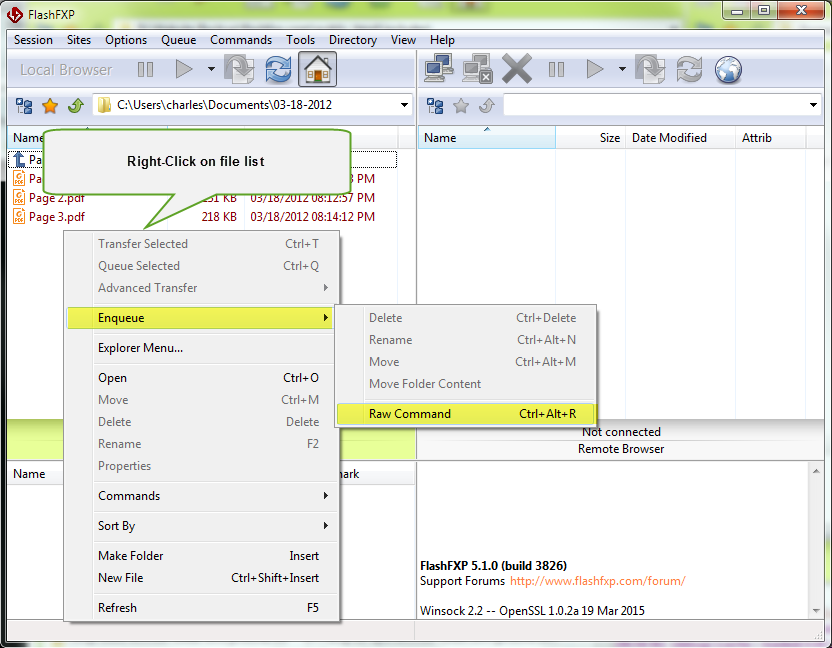Image resolution: width=832 pixels, height=648 pixels.
Task: Select the Page 2.pdf file icon
Action: click(x=19, y=197)
